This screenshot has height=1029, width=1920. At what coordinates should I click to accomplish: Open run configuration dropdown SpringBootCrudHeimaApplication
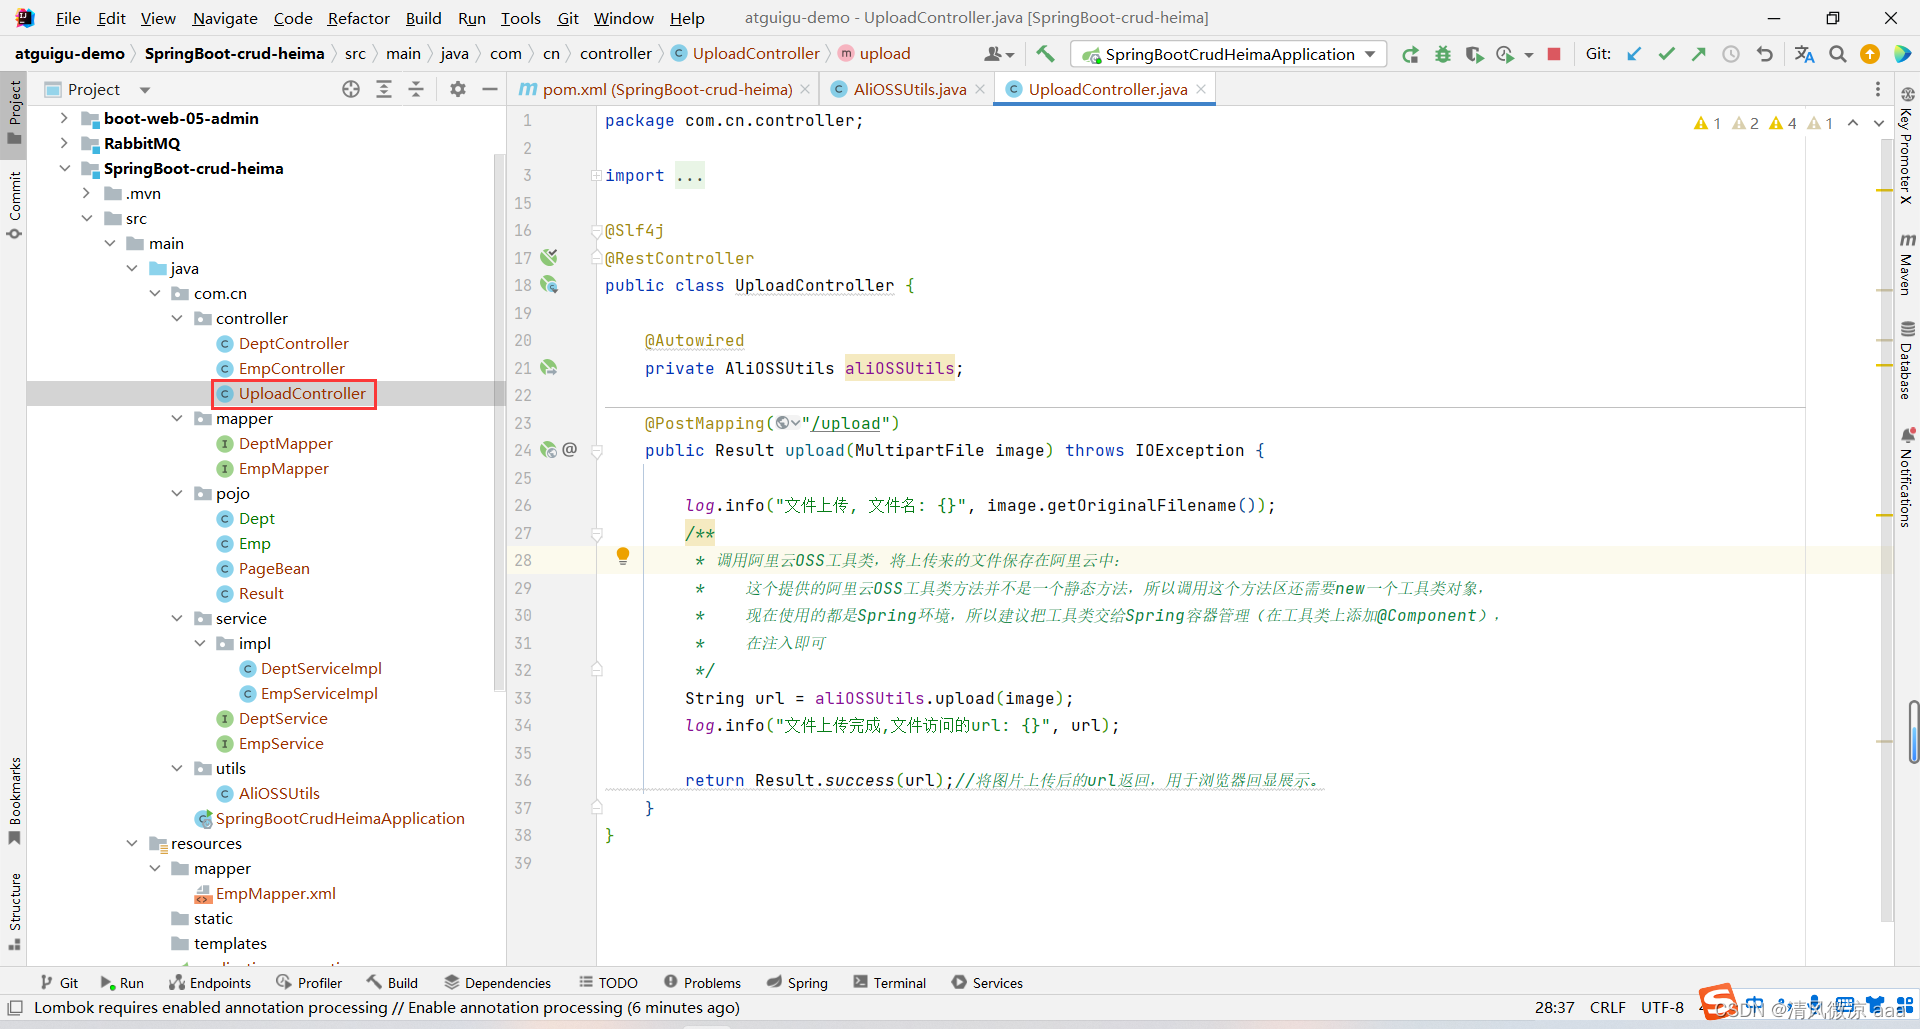1229,54
